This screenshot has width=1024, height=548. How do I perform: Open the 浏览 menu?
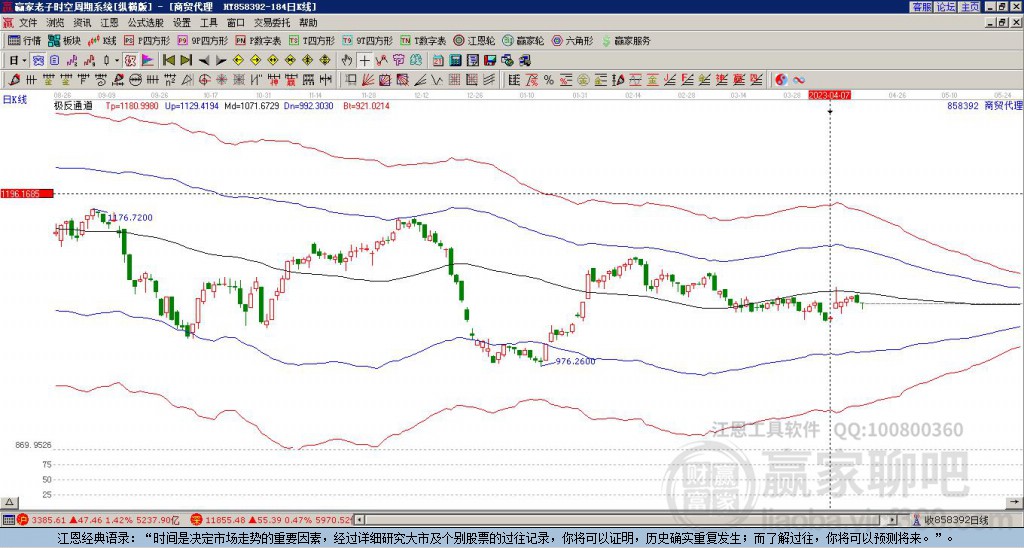56,23
